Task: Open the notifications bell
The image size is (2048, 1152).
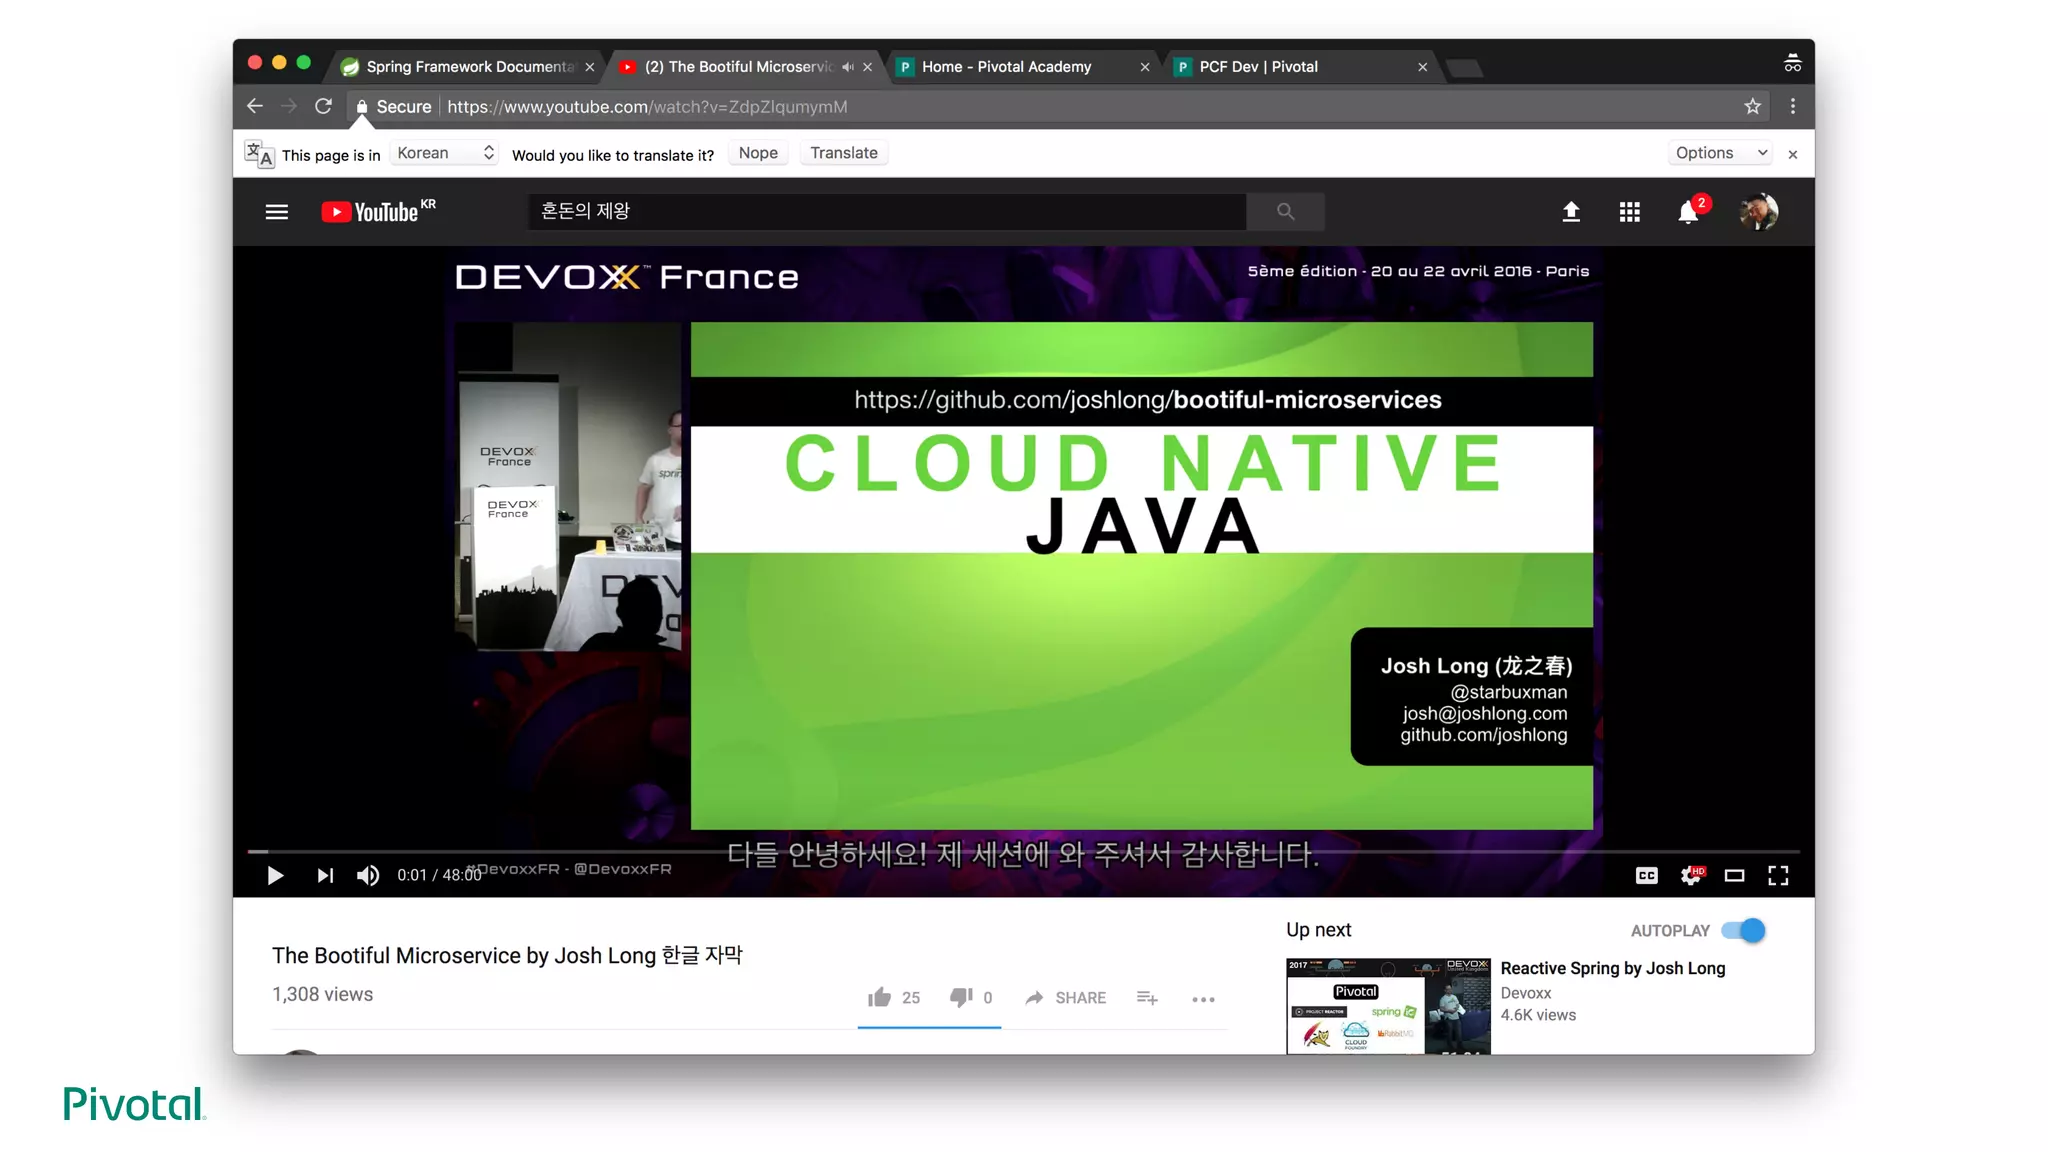Action: click(1688, 212)
